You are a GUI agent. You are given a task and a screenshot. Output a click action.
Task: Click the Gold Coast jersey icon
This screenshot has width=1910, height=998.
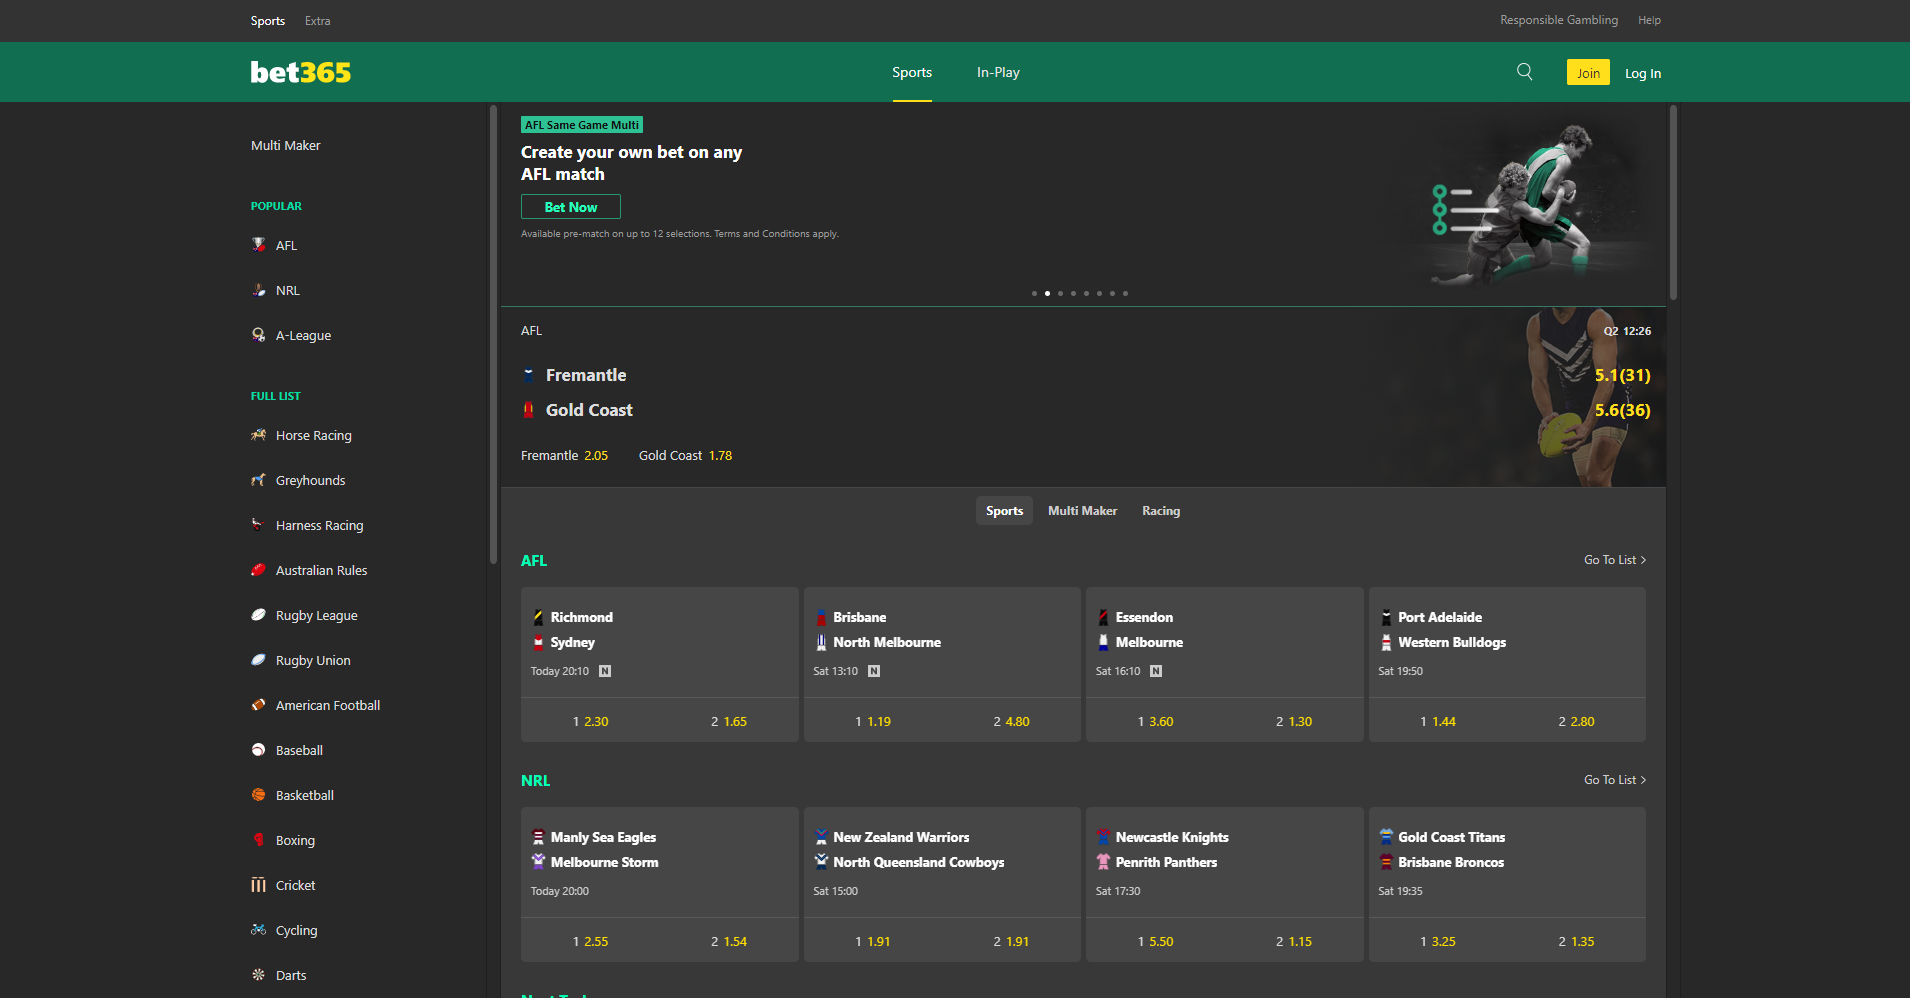click(x=529, y=410)
